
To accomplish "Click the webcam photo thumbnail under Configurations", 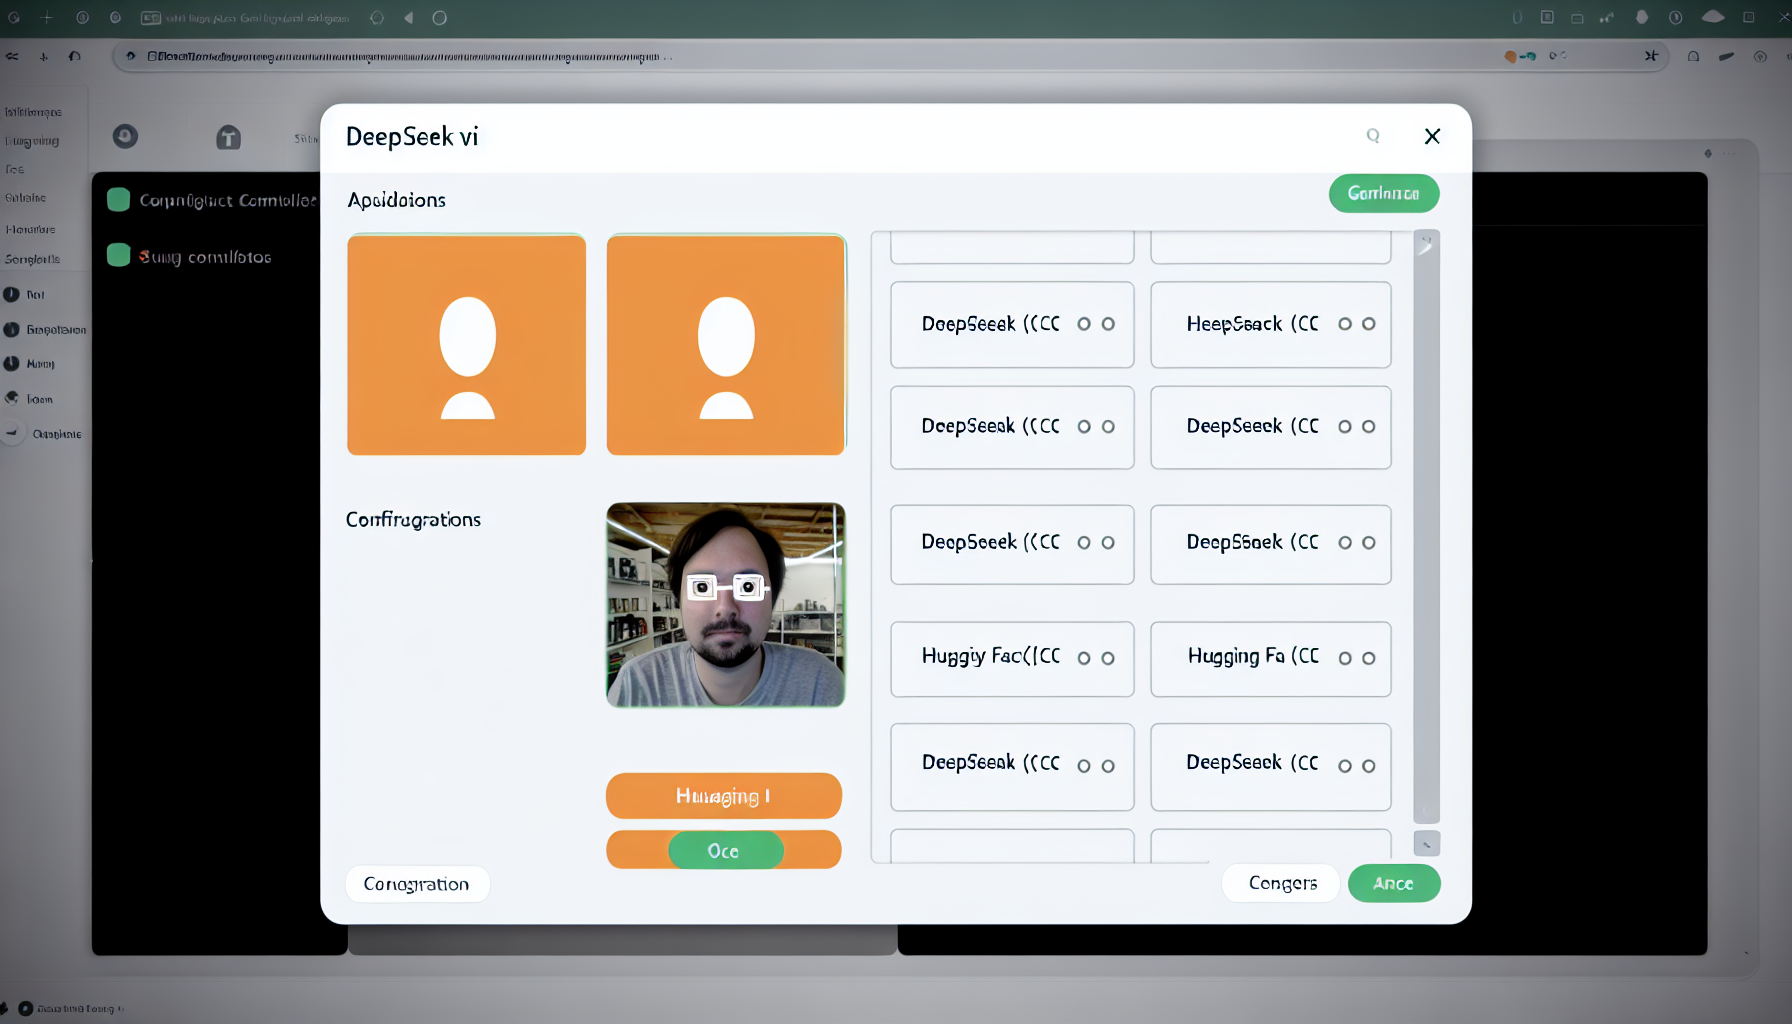I will (x=725, y=605).
